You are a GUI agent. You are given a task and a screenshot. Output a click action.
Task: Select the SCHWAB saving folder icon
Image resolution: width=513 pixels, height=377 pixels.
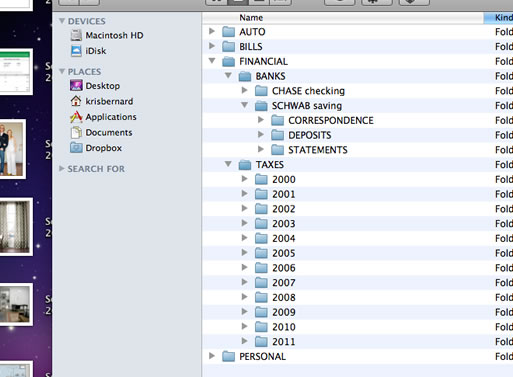click(x=261, y=106)
